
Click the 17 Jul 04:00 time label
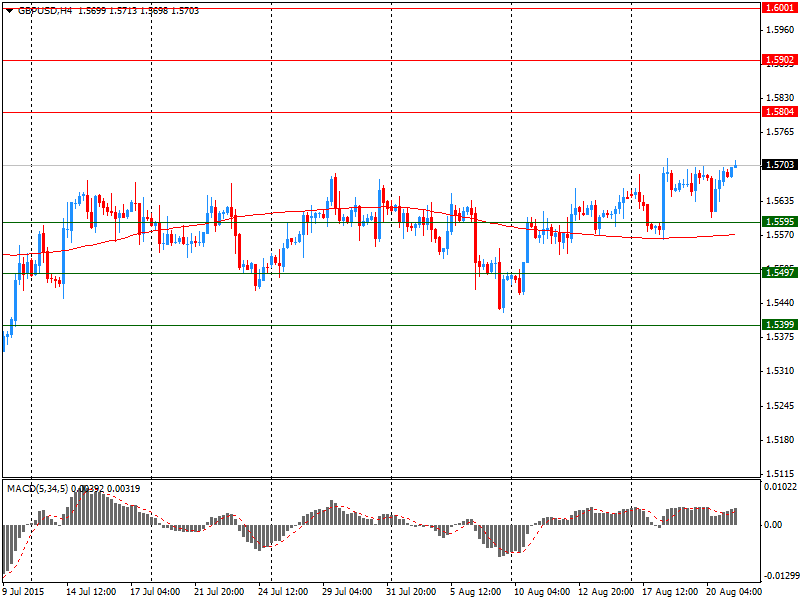[x=155, y=592]
